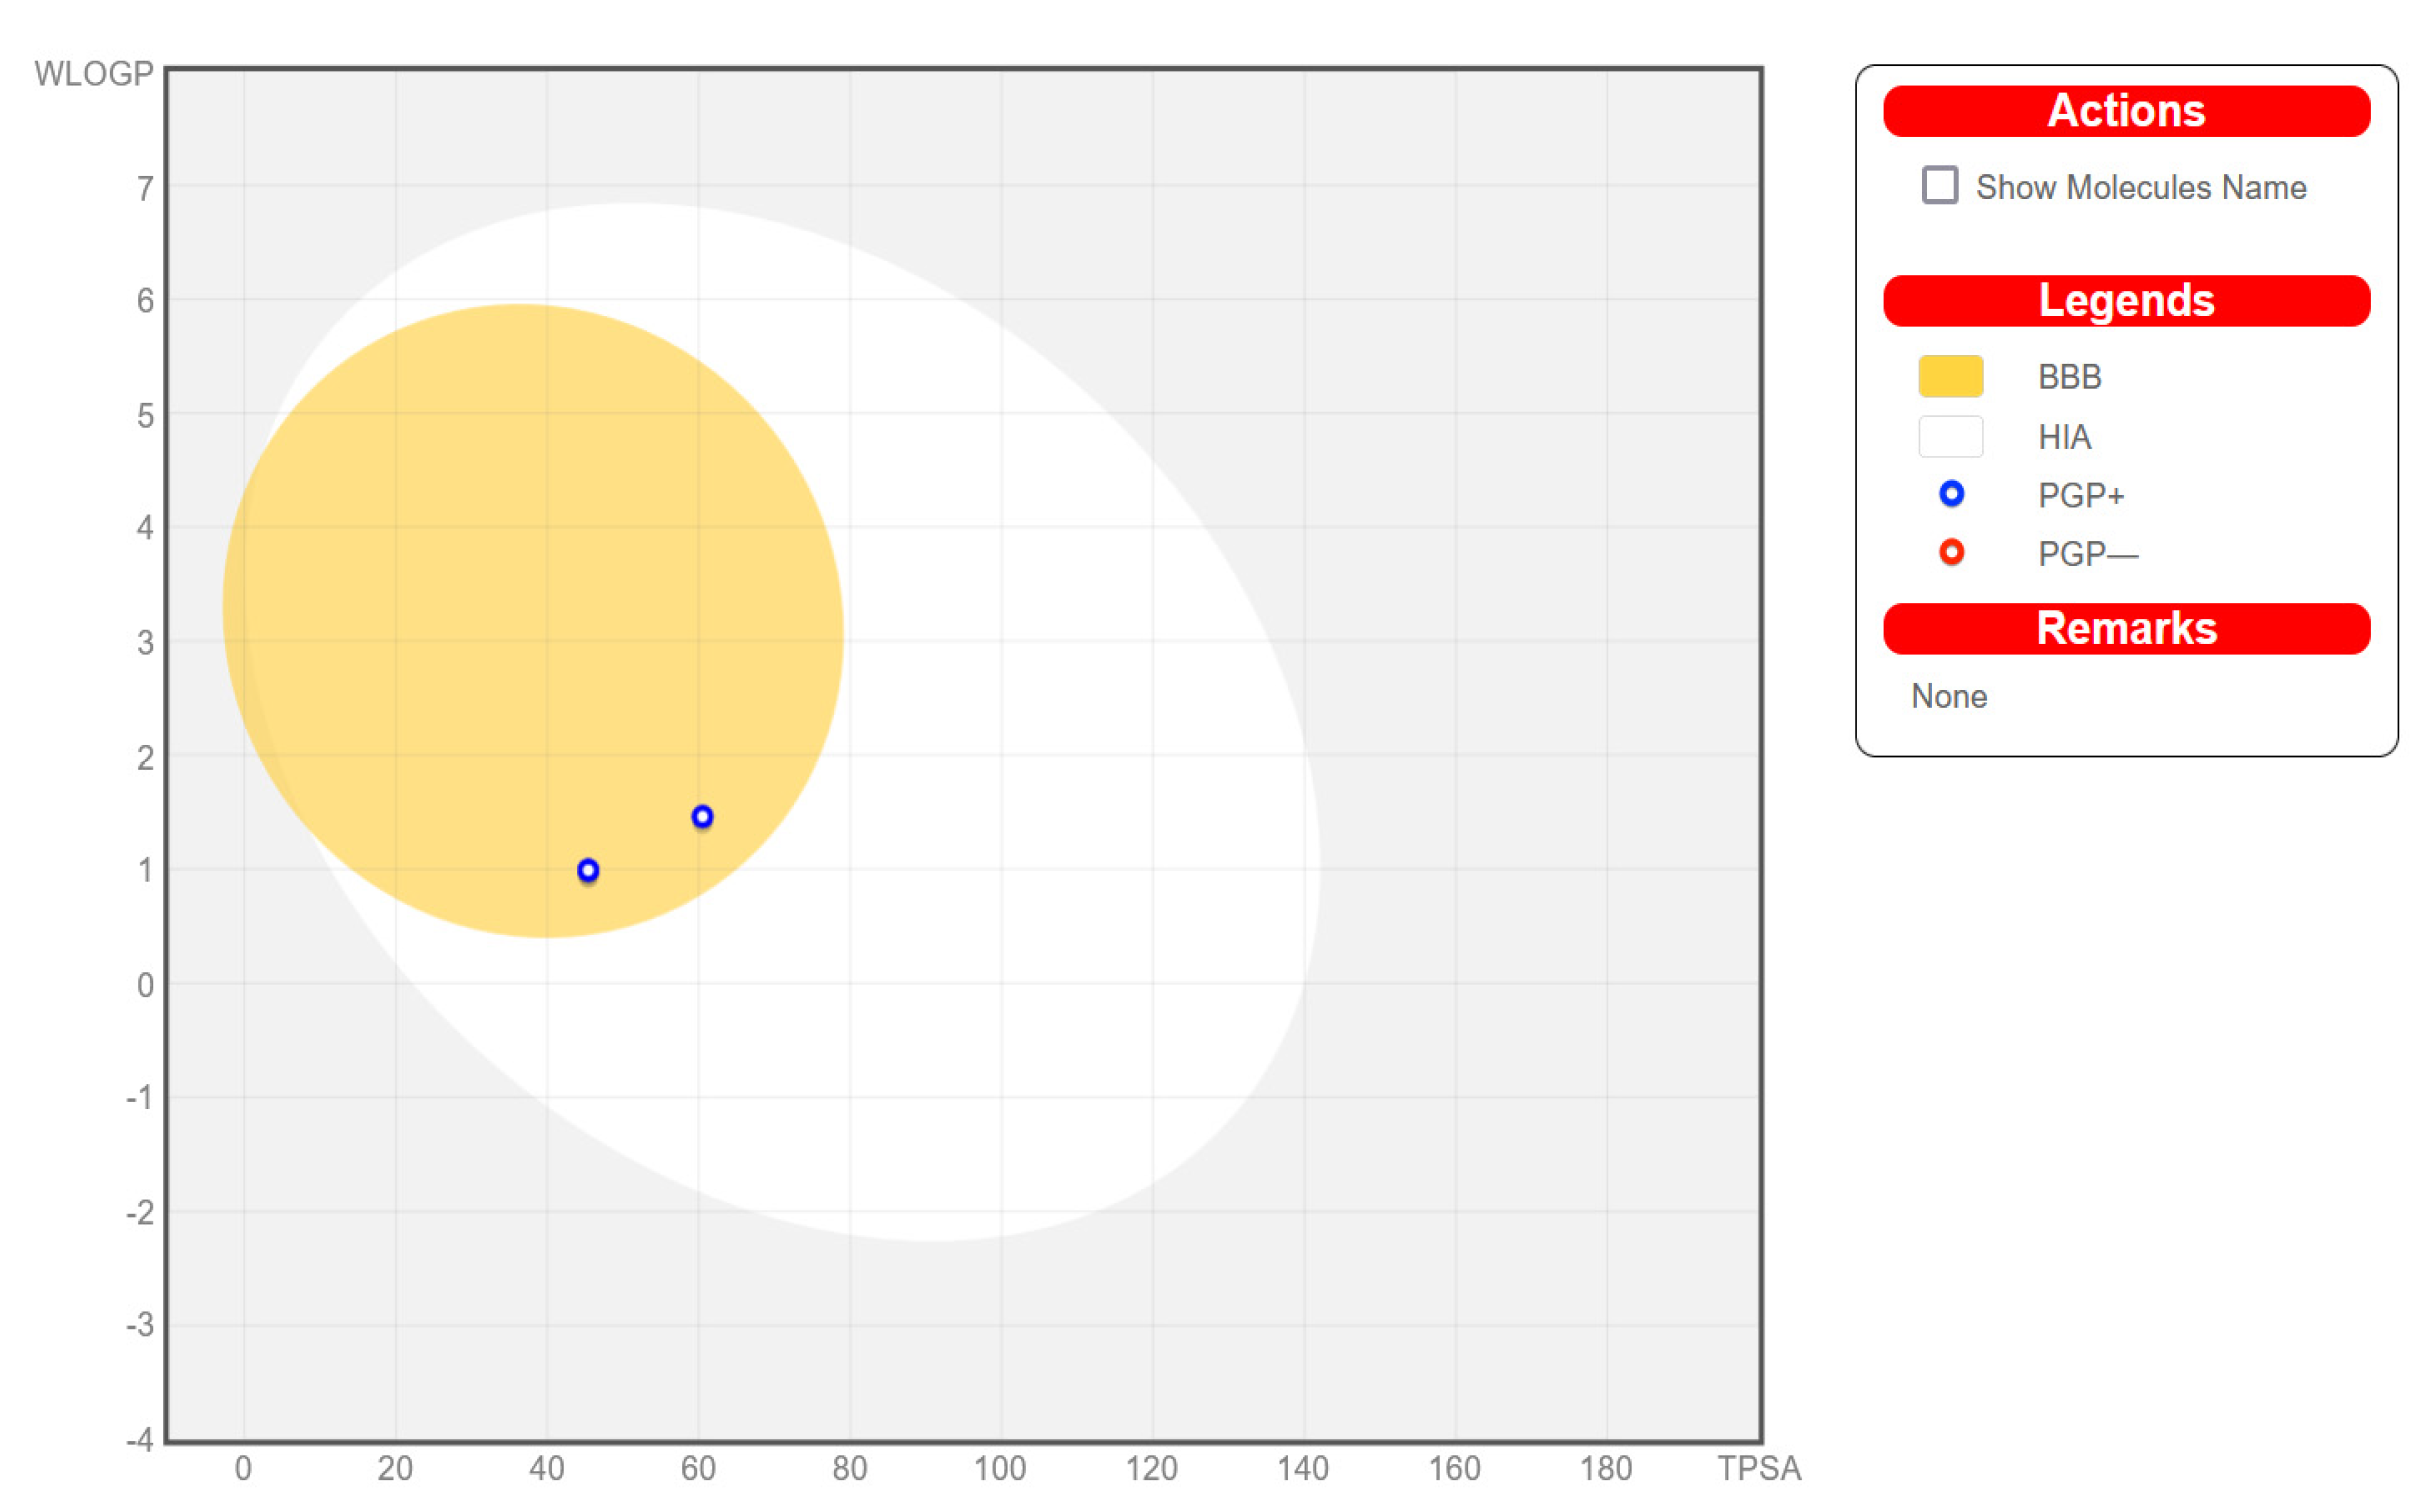The image size is (2418, 1497).
Task: Click the blue molecule point near TPSA 45
Action: [x=588, y=870]
